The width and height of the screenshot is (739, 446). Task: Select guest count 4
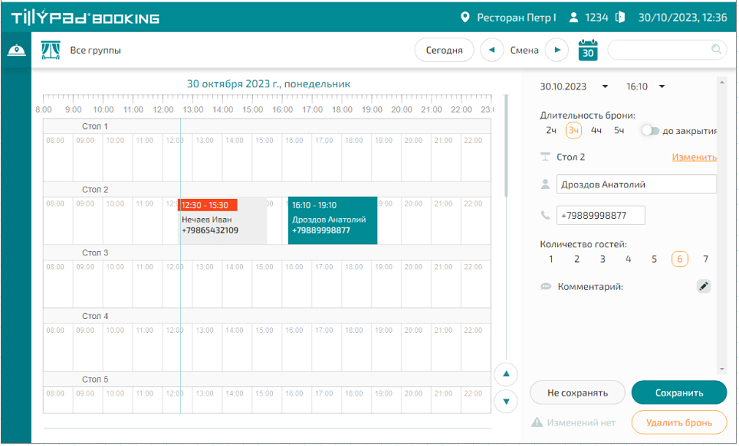tap(628, 259)
